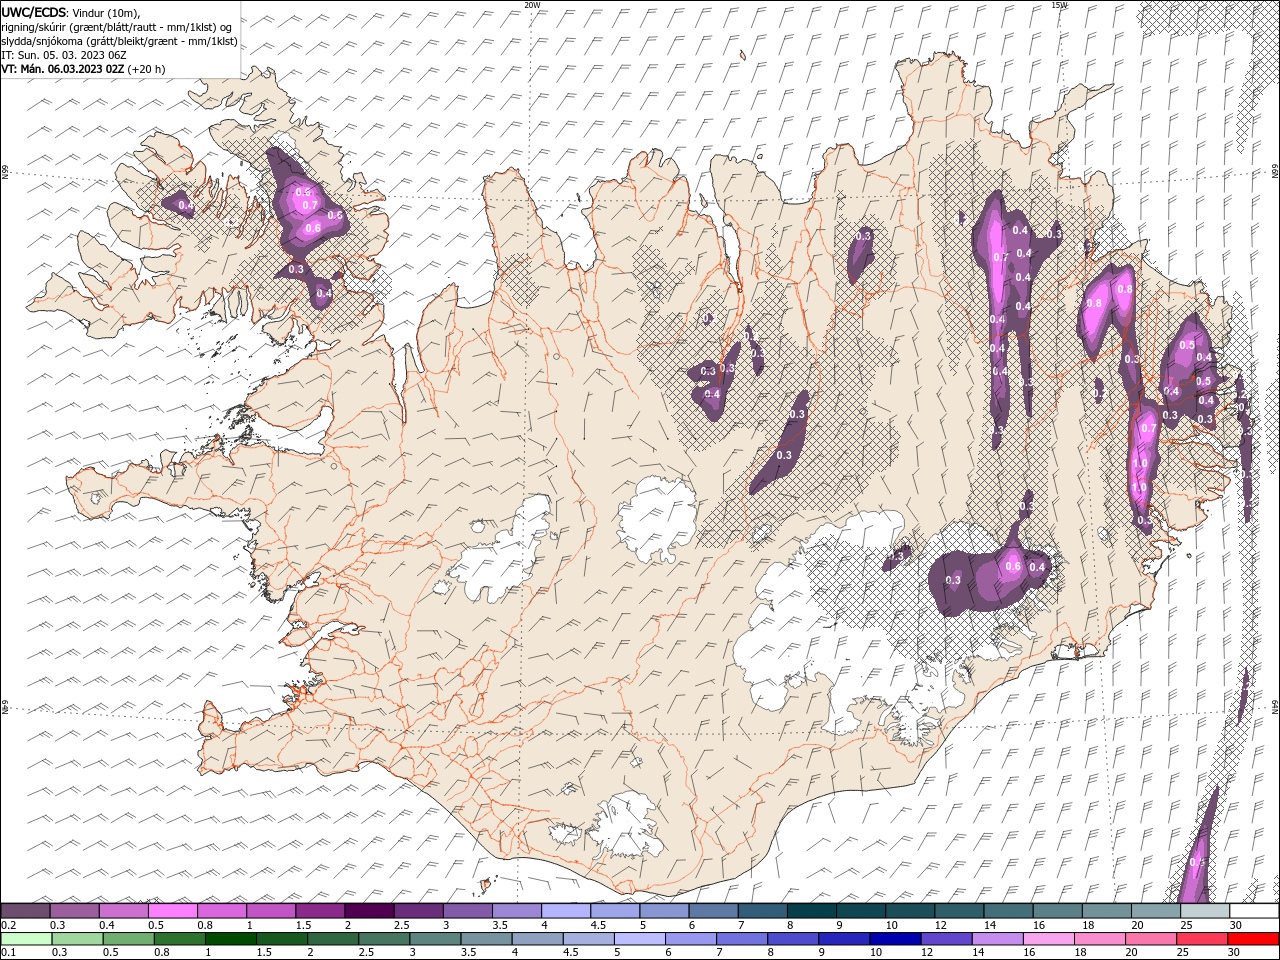Select the 14 light purple rain scale swatch
Viewport: 1280px width, 960px height.
coord(995,939)
